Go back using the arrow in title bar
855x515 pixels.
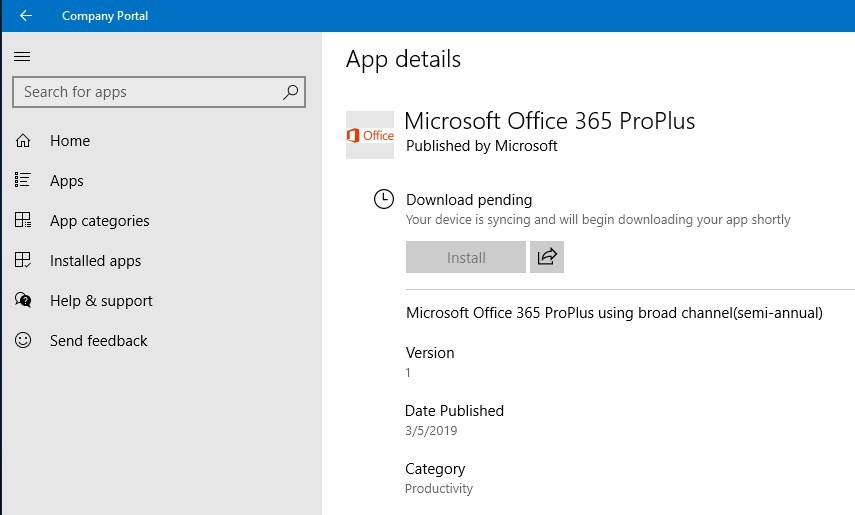[x=26, y=16]
